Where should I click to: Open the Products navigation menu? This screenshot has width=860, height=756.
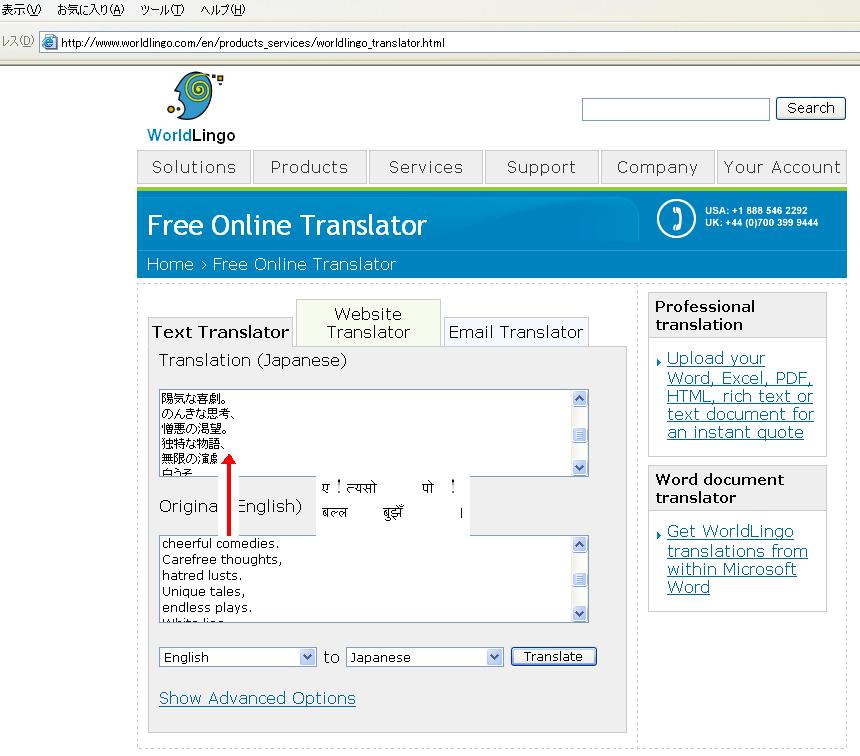click(x=309, y=167)
